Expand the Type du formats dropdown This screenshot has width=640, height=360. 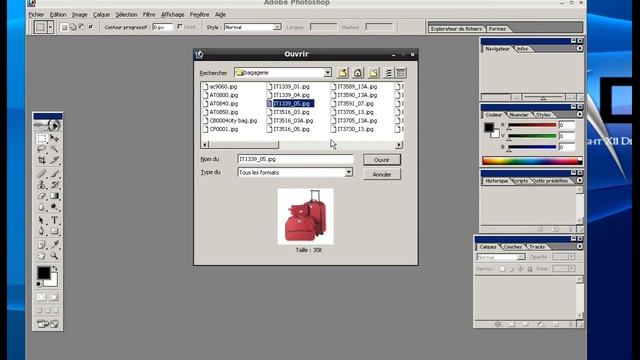point(348,173)
